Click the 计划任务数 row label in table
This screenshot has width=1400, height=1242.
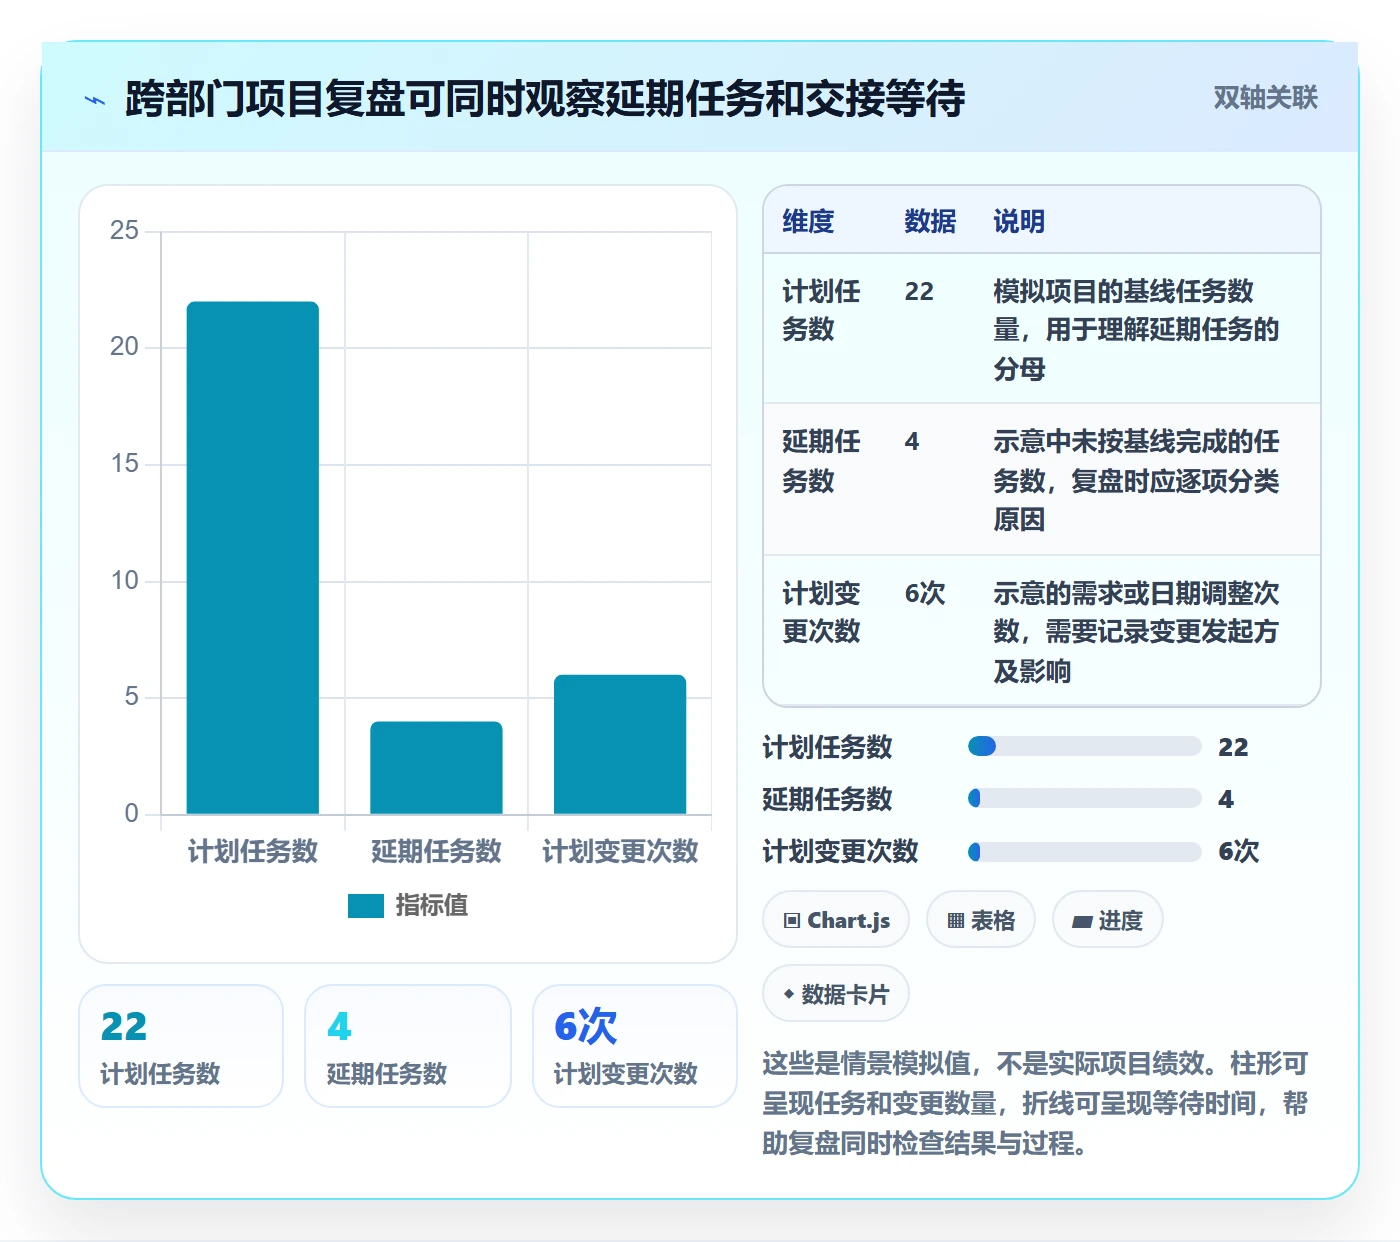point(821,310)
